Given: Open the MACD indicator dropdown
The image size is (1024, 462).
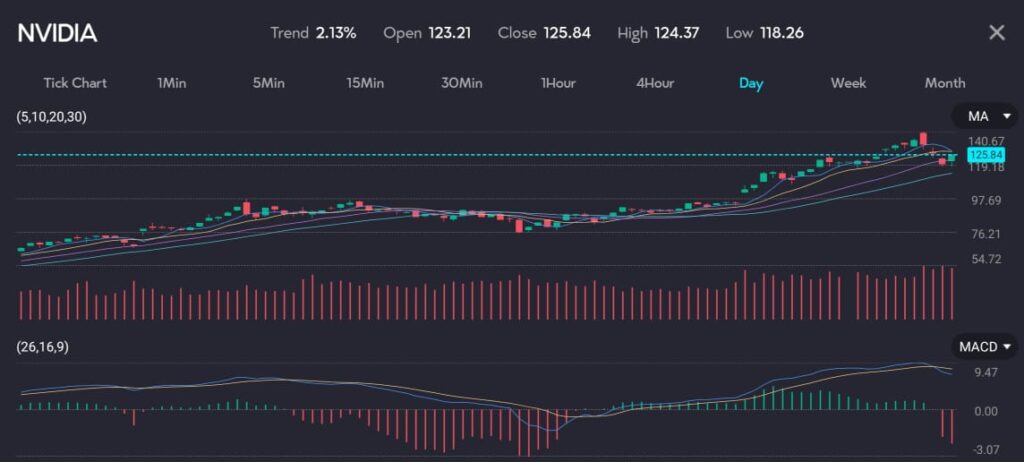Looking at the screenshot, I should click(x=984, y=347).
